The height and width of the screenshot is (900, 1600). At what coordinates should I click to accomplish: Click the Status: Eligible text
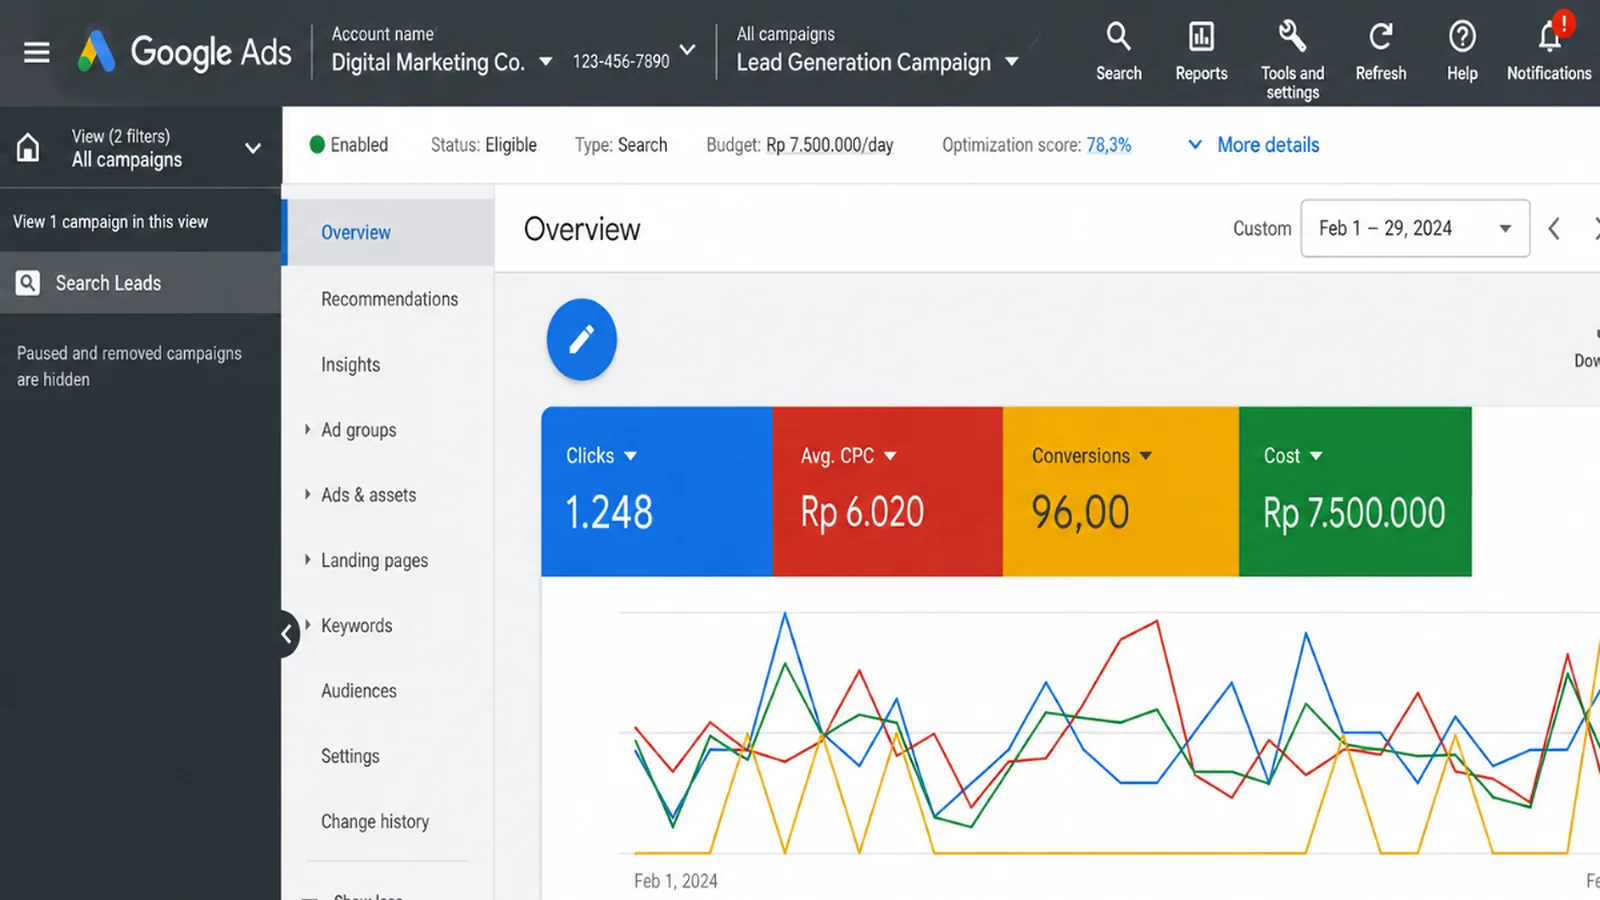click(x=483, y=145)
